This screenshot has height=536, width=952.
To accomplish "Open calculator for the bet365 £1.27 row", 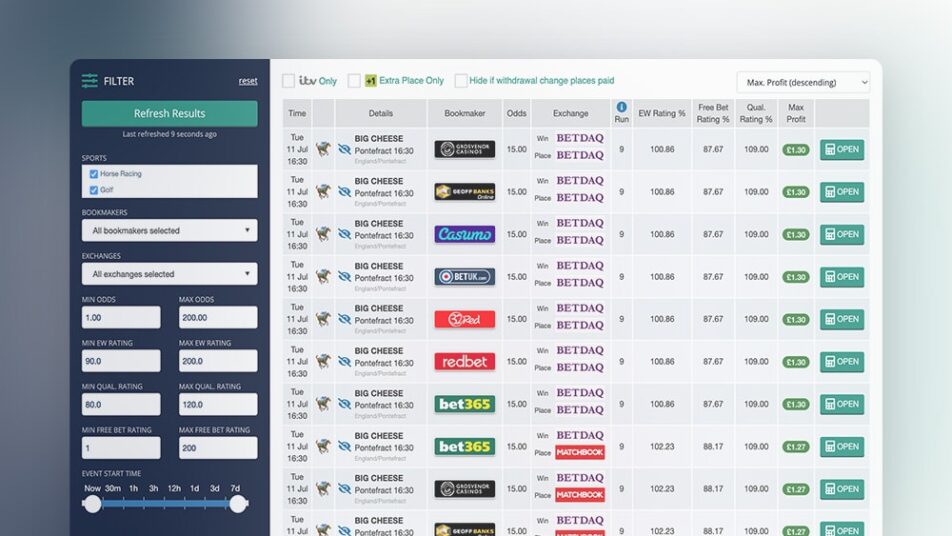I will point(842,447).
